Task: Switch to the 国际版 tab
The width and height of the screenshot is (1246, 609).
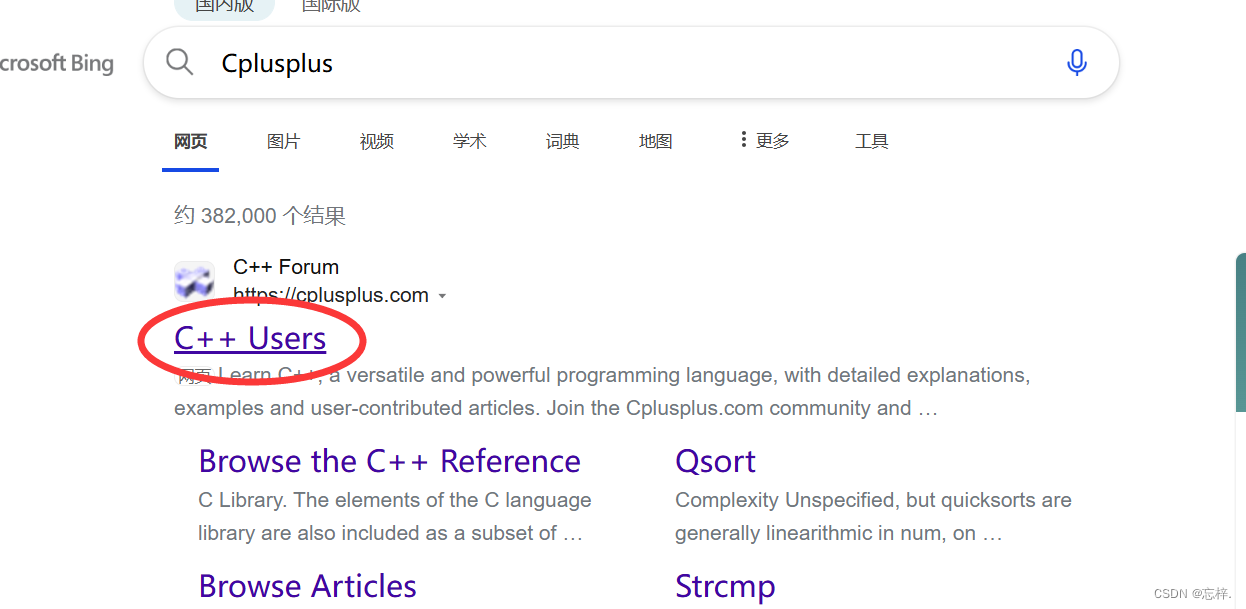Action: point(331,6)
